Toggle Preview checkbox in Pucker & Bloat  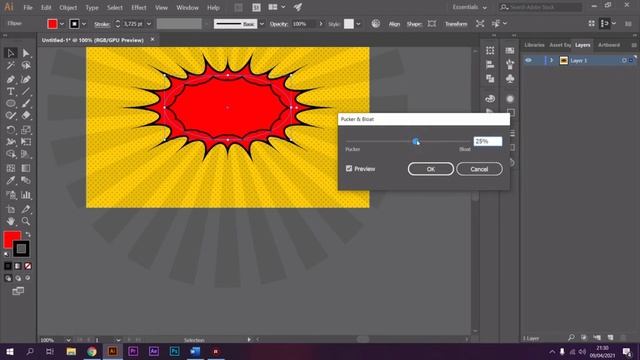349,169
